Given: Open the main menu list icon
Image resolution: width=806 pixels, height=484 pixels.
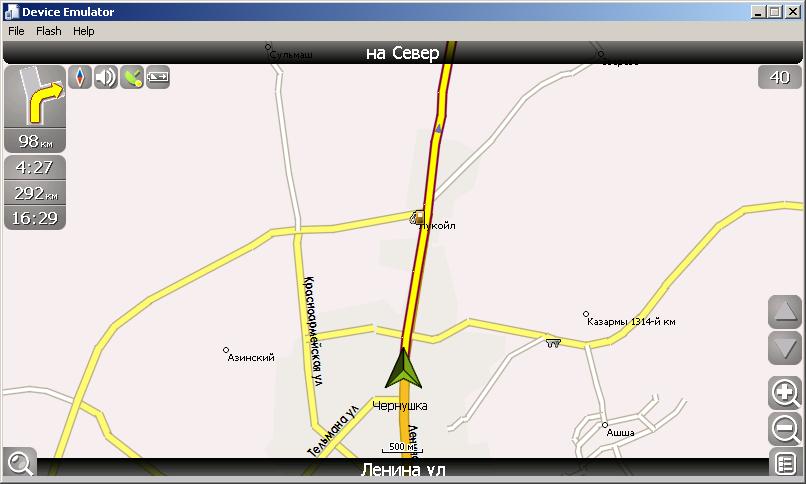Looking at the screenshot, I should 785,463.
